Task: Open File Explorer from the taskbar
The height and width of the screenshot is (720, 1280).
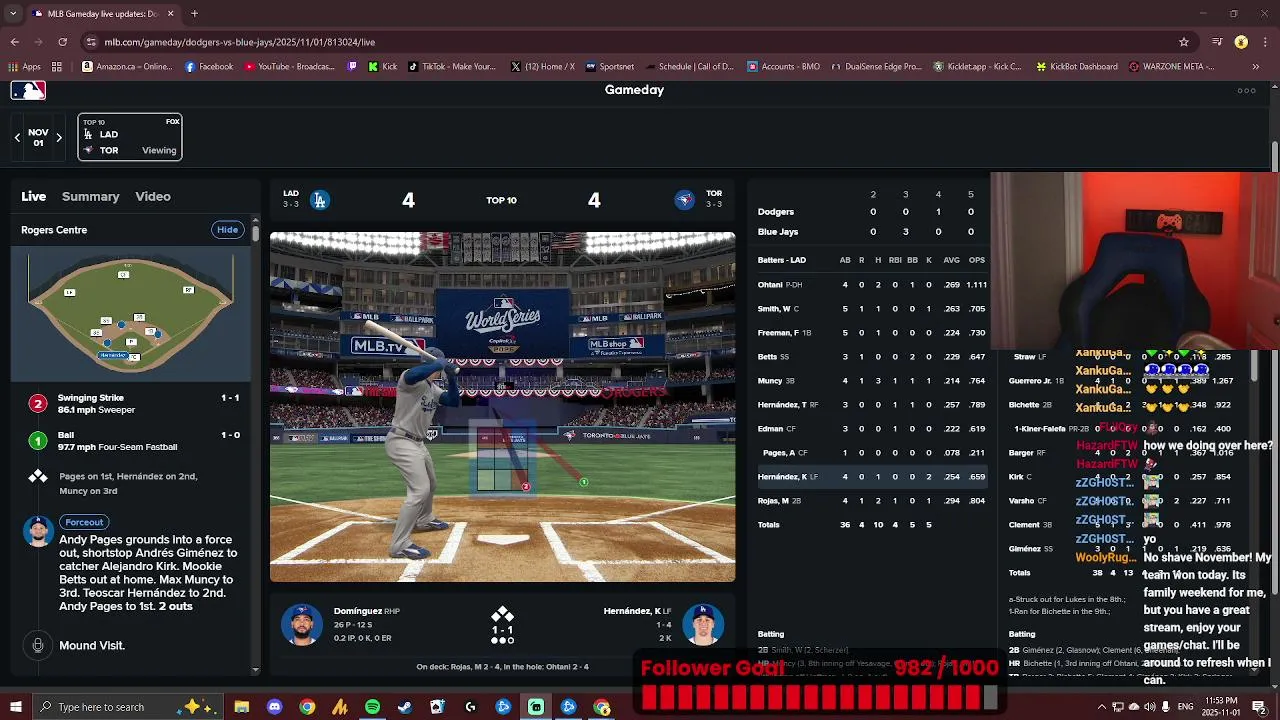Action: pyautogui.click(x=242, y=707)
